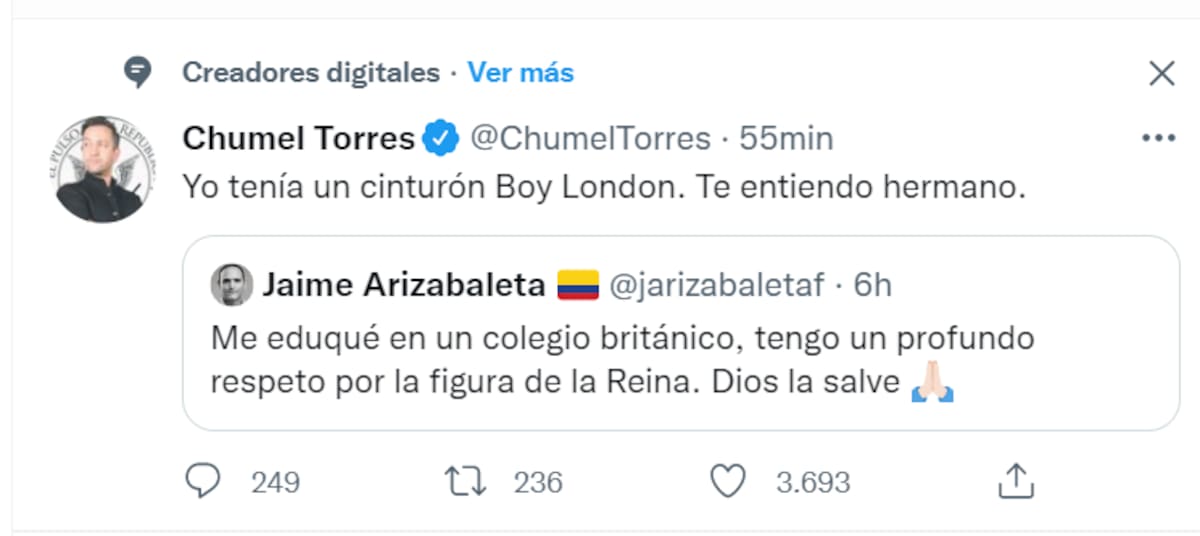This screenshot has width=1200, height=536.
Task: Open the "Ver más" link
Action: pos(521,73)
